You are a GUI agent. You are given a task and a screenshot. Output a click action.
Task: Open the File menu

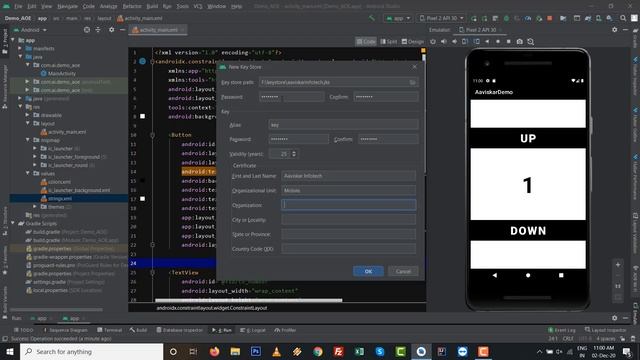coord(18,6)
